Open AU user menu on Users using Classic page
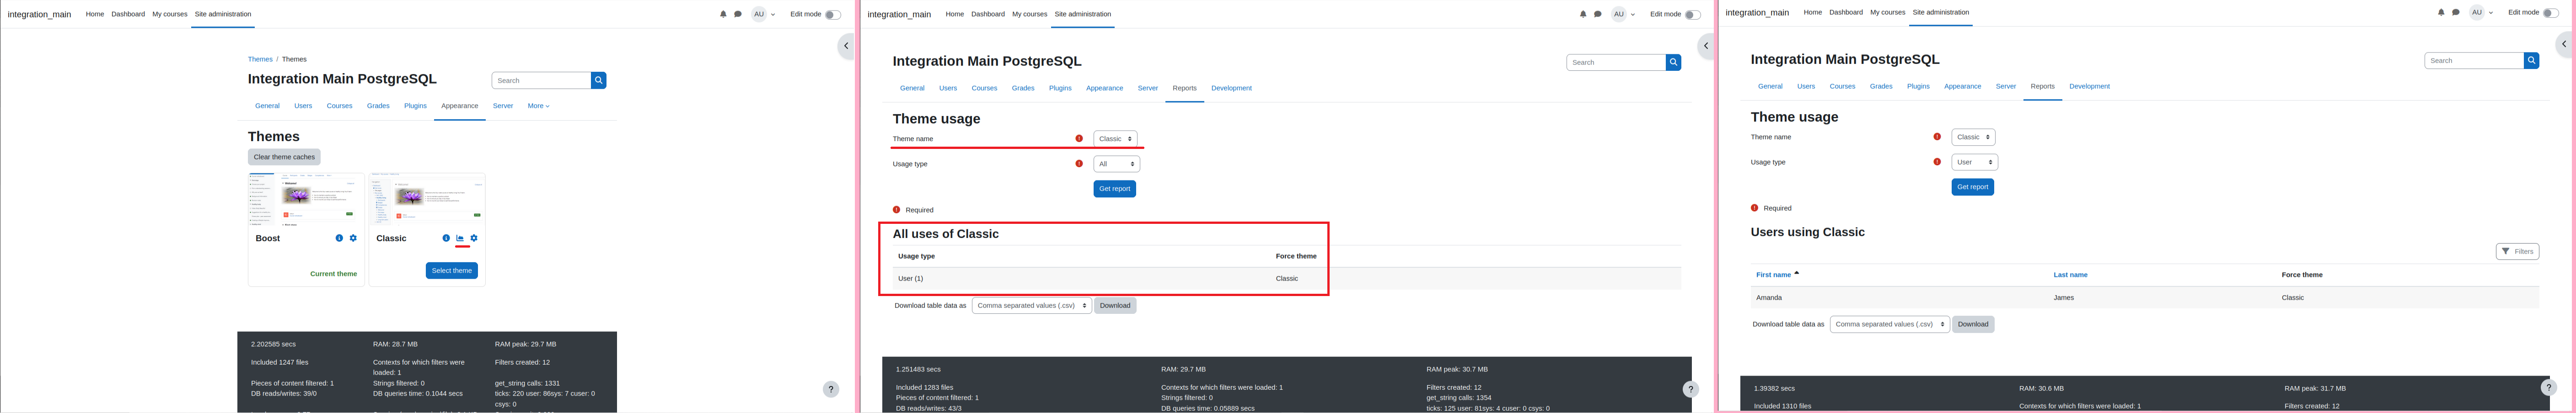2576x413 pixels. pos(2481,12)
